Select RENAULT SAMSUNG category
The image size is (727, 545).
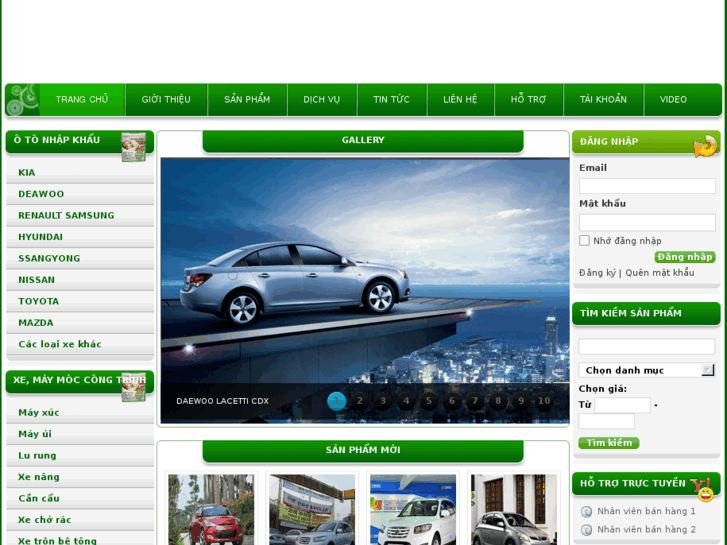[x=66, y=215]
